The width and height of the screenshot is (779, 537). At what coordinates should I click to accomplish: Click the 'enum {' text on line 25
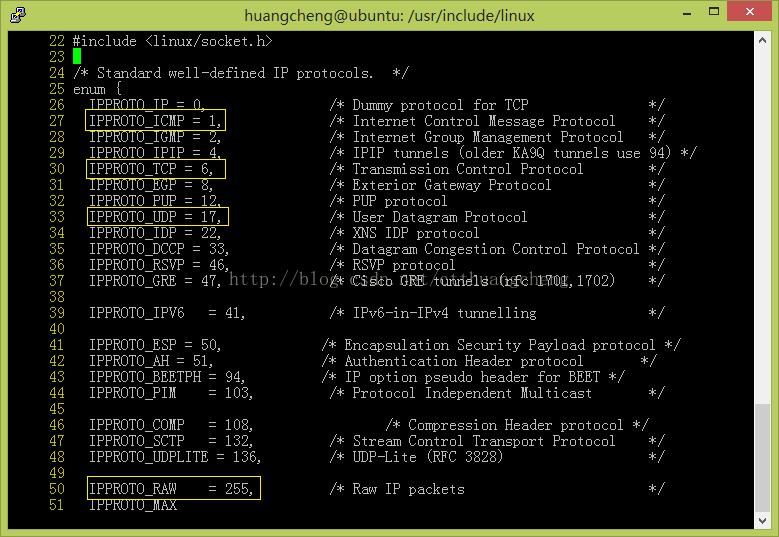(x=97, y=89)
